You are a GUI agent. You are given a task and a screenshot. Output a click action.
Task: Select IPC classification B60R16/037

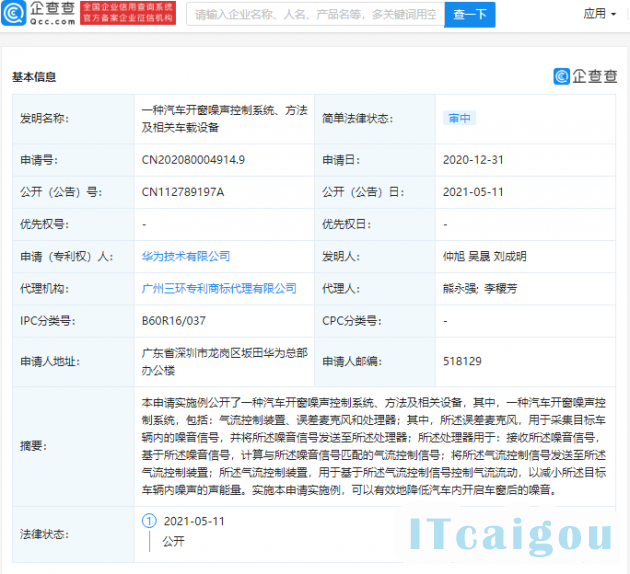pos(174,321)
